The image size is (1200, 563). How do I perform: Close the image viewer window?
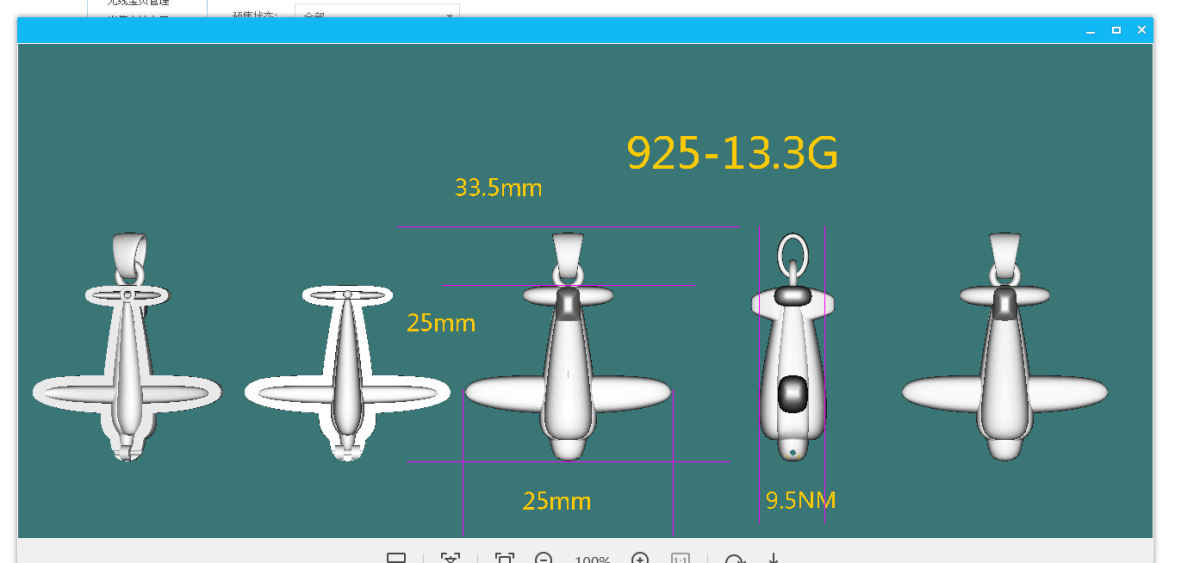pos(1141,31)
